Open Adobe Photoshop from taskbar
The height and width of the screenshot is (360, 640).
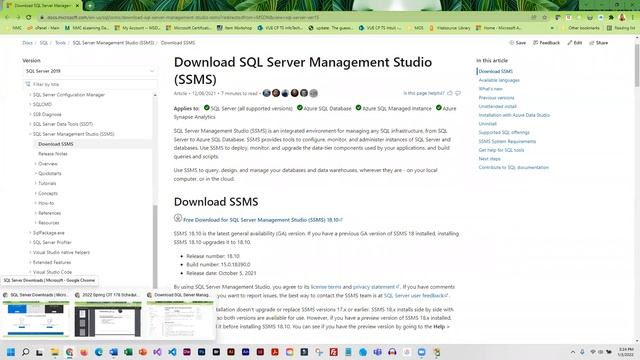tap(201, 352)
